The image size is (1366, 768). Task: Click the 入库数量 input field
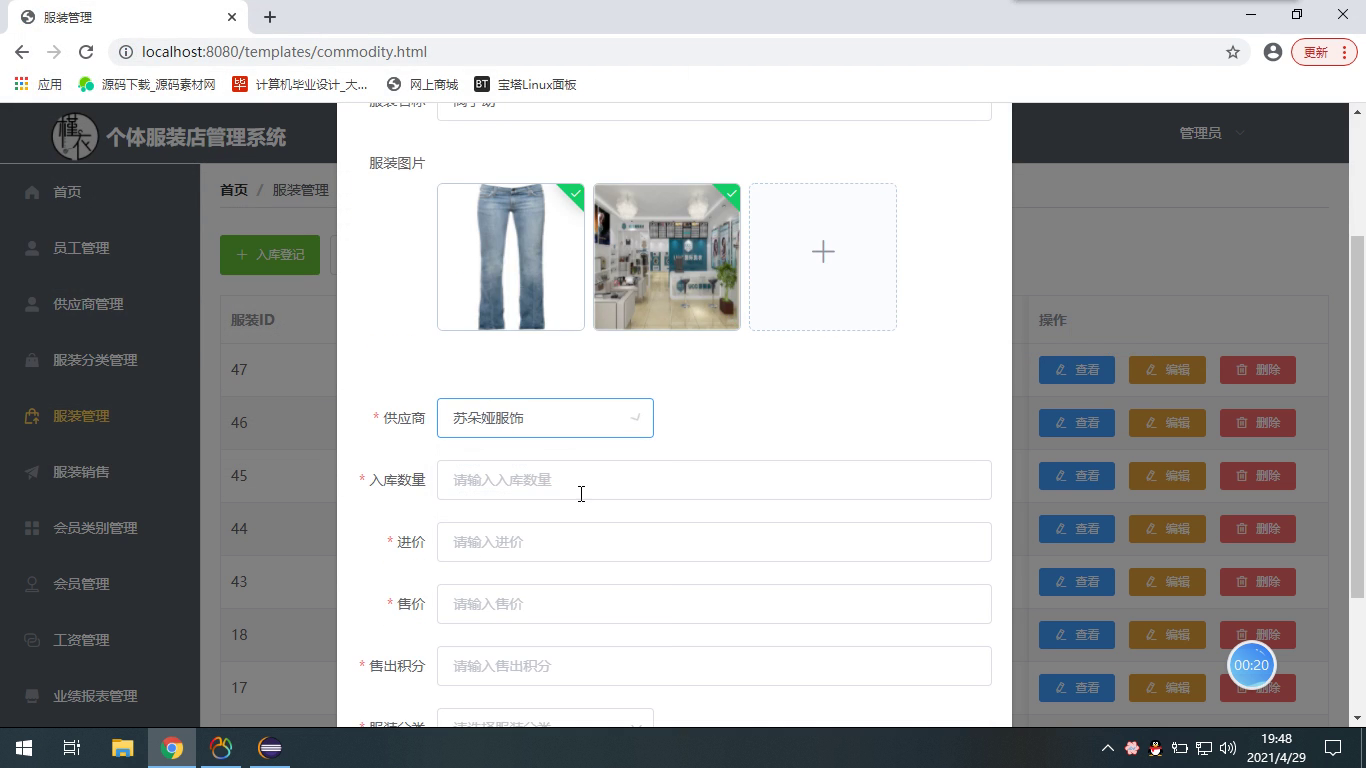point(714,480)
